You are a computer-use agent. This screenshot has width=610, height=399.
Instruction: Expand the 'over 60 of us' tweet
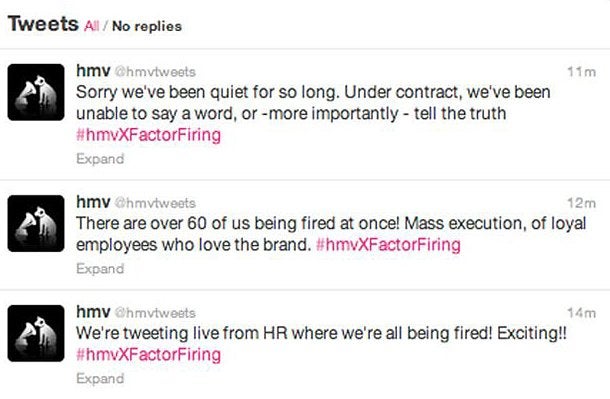pyautogui.click(x=100, y=268)
